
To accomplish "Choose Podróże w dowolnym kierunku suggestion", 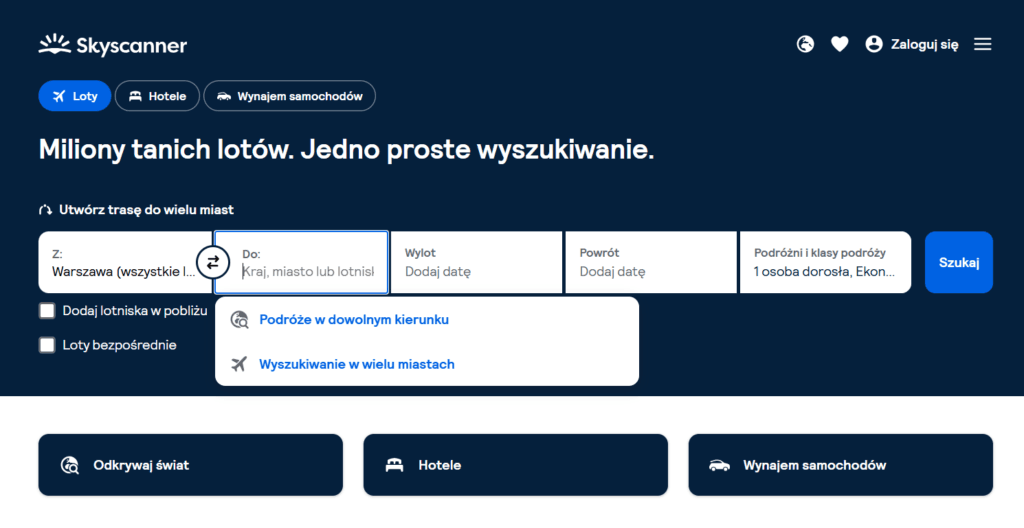I will pos(426,320).
